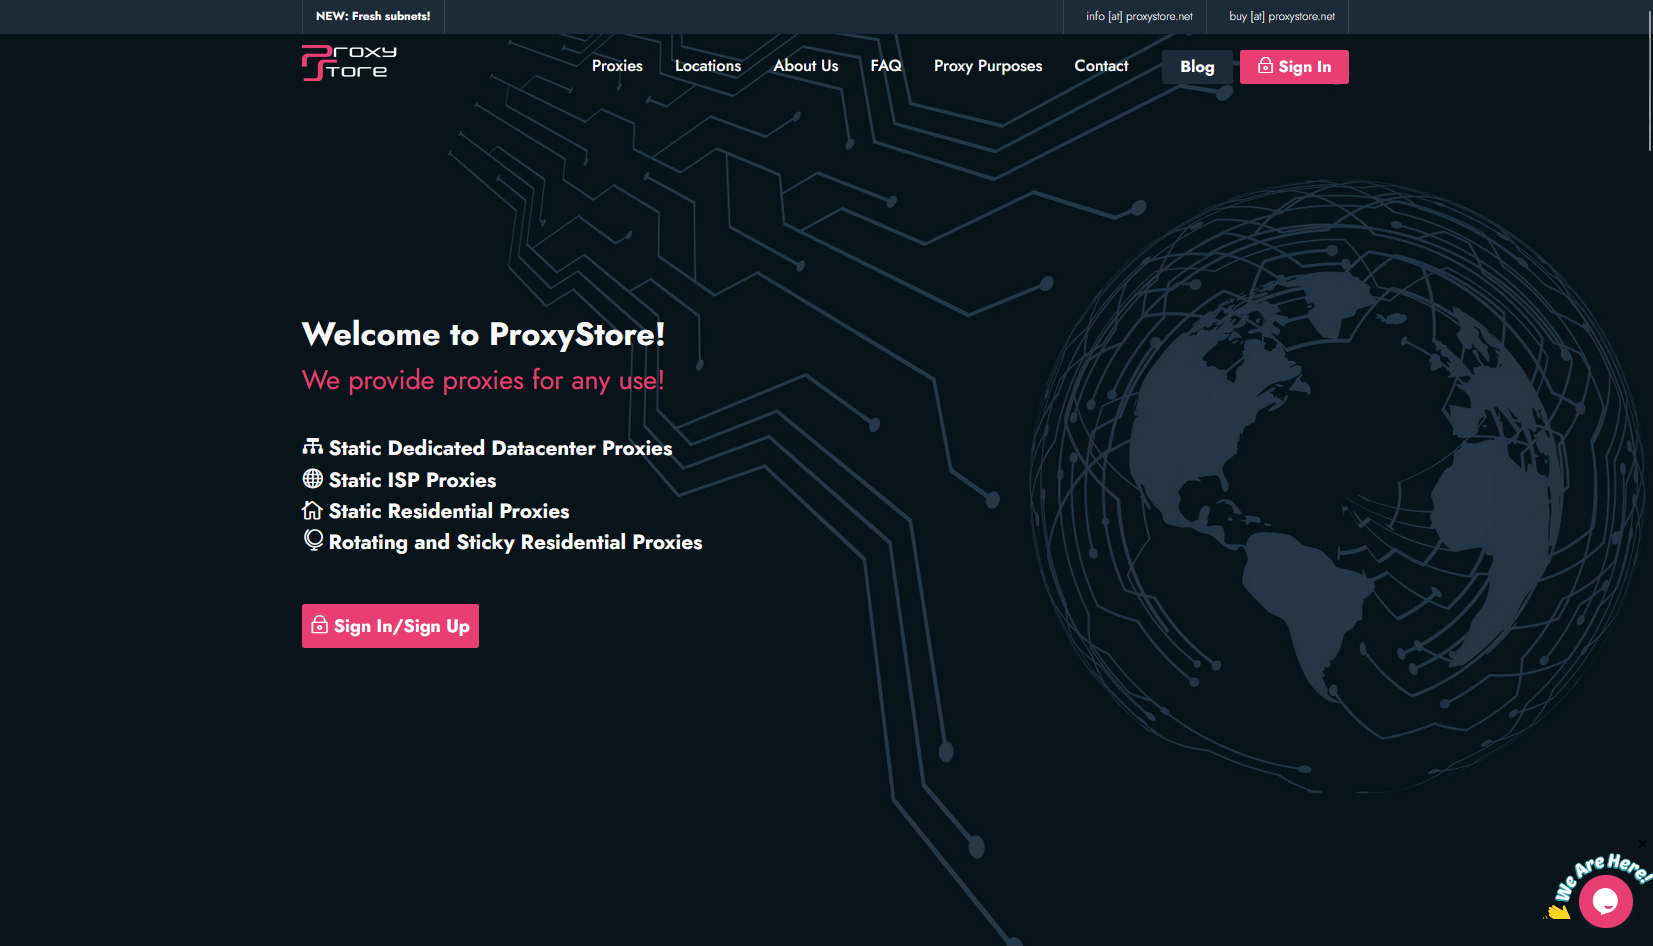Open the Proxies menu
This screenshot has height=946, width=1653.
(617, 66)
